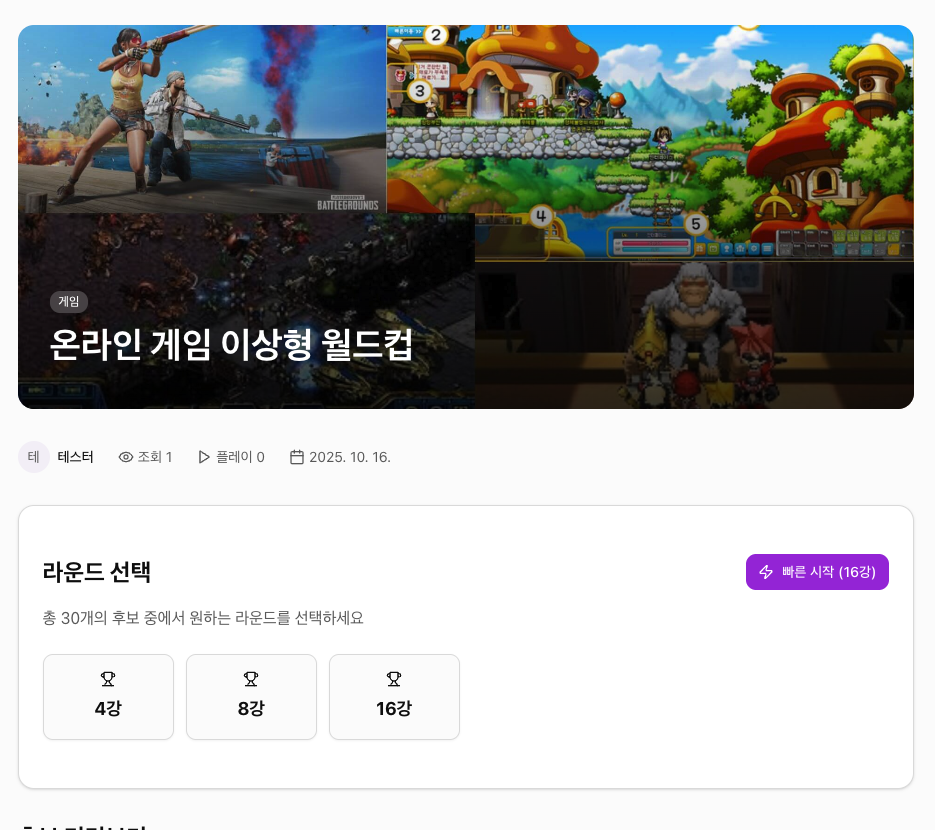The width and height of the screenshot is (935, 830).
Task: Click the play triangle icon beside 플레이 0
Action: tap(204, 457)
